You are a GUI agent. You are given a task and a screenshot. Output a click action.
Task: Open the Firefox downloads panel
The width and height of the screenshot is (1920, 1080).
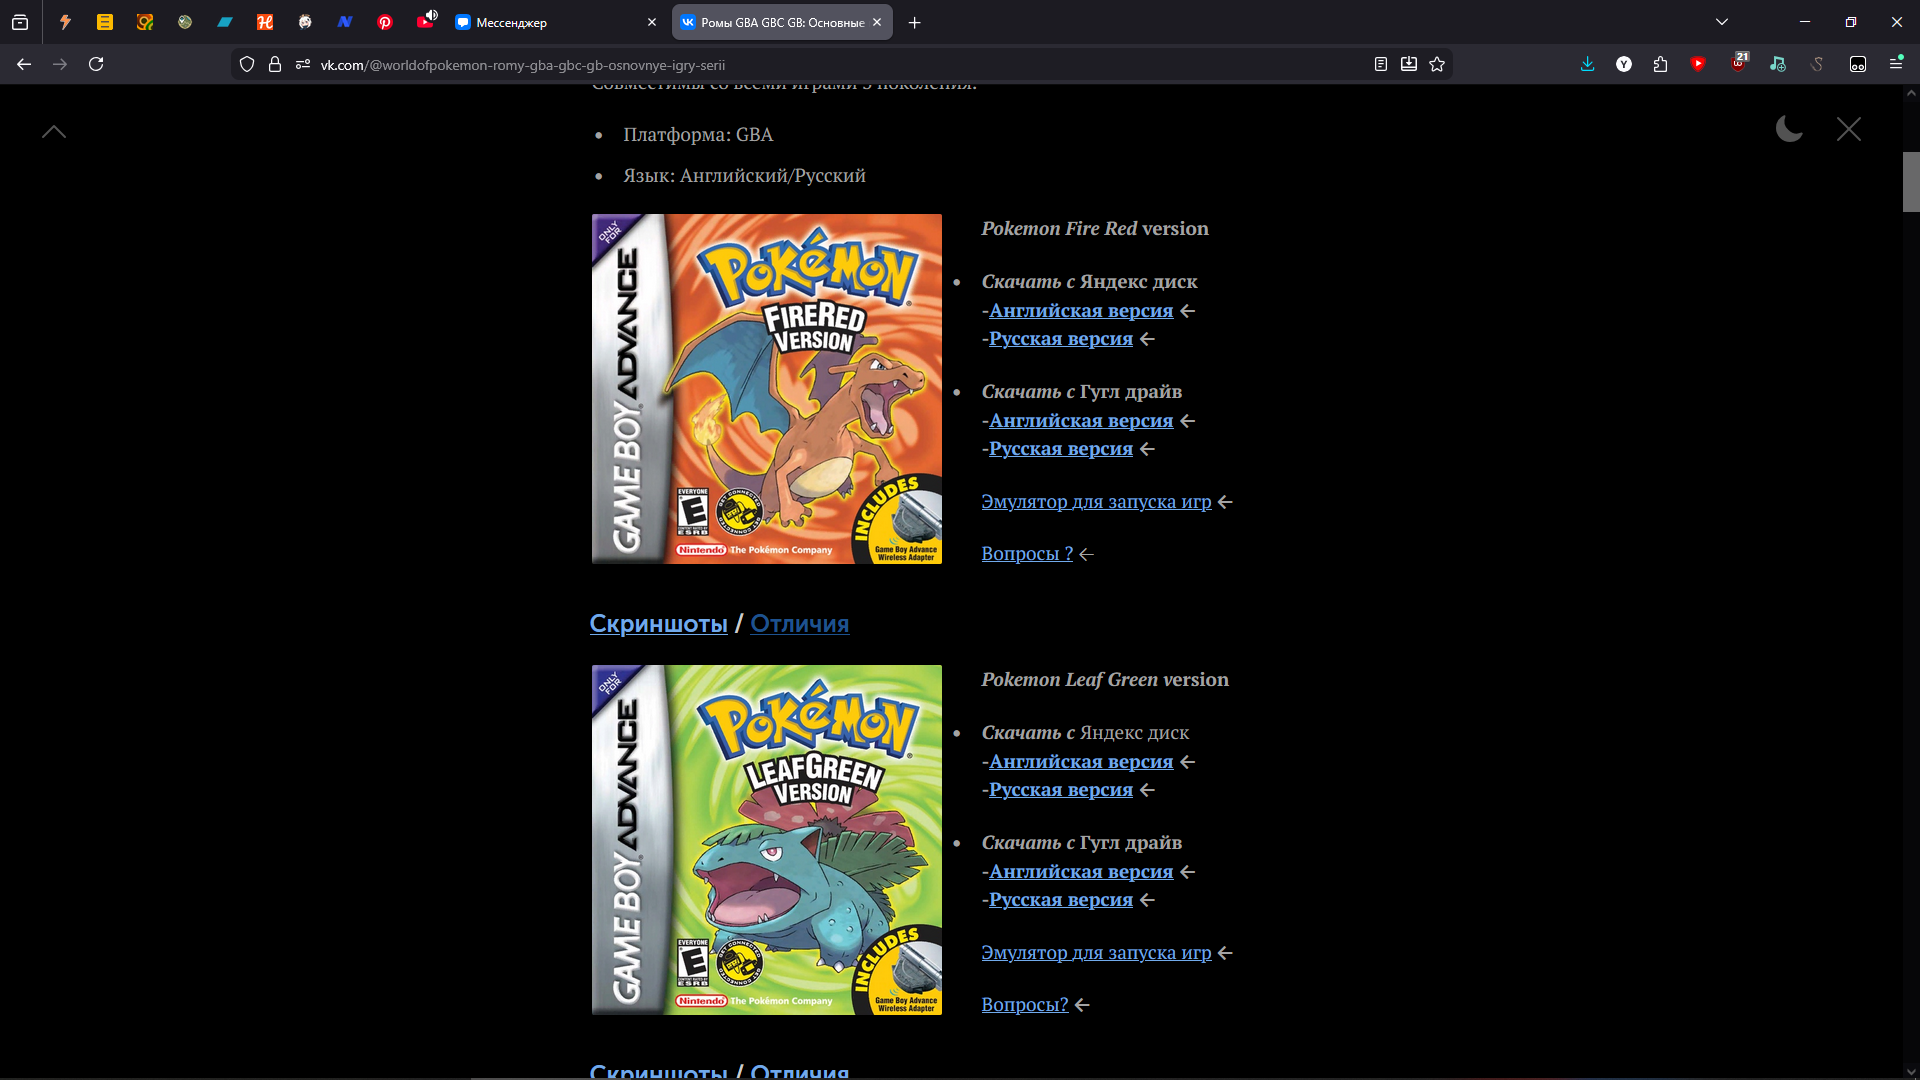1587,64
